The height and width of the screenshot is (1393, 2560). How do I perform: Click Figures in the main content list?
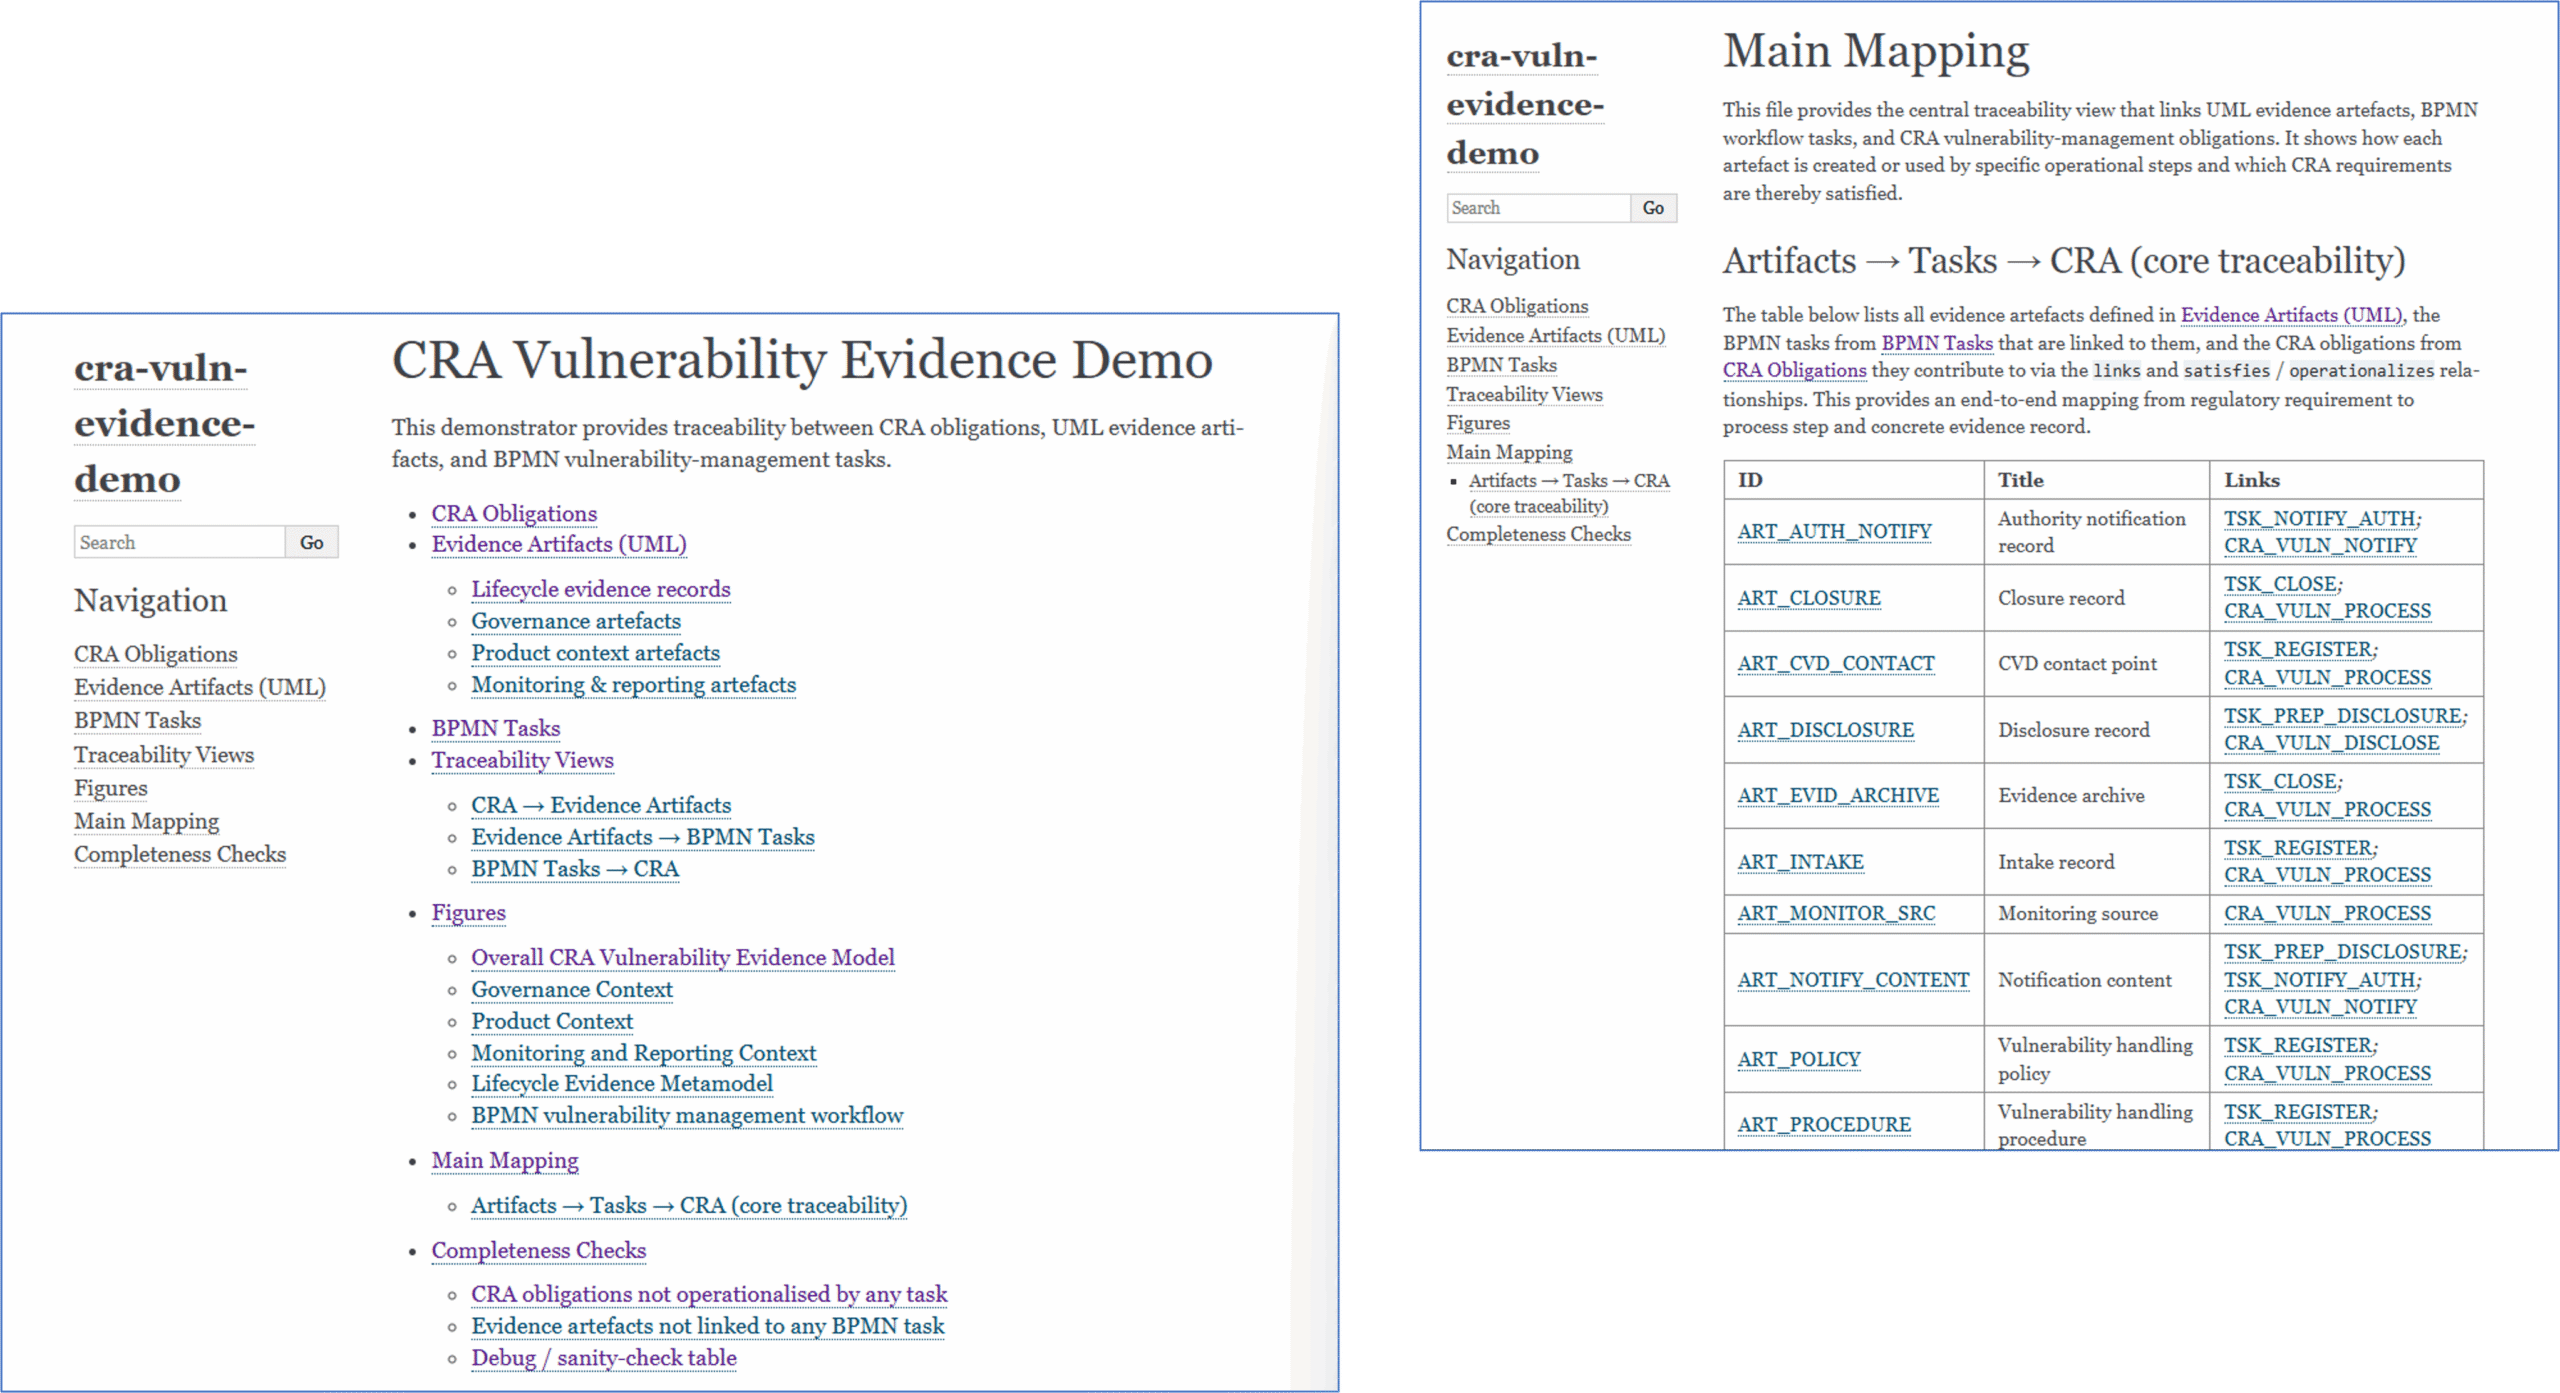click(x=469, y=913)
